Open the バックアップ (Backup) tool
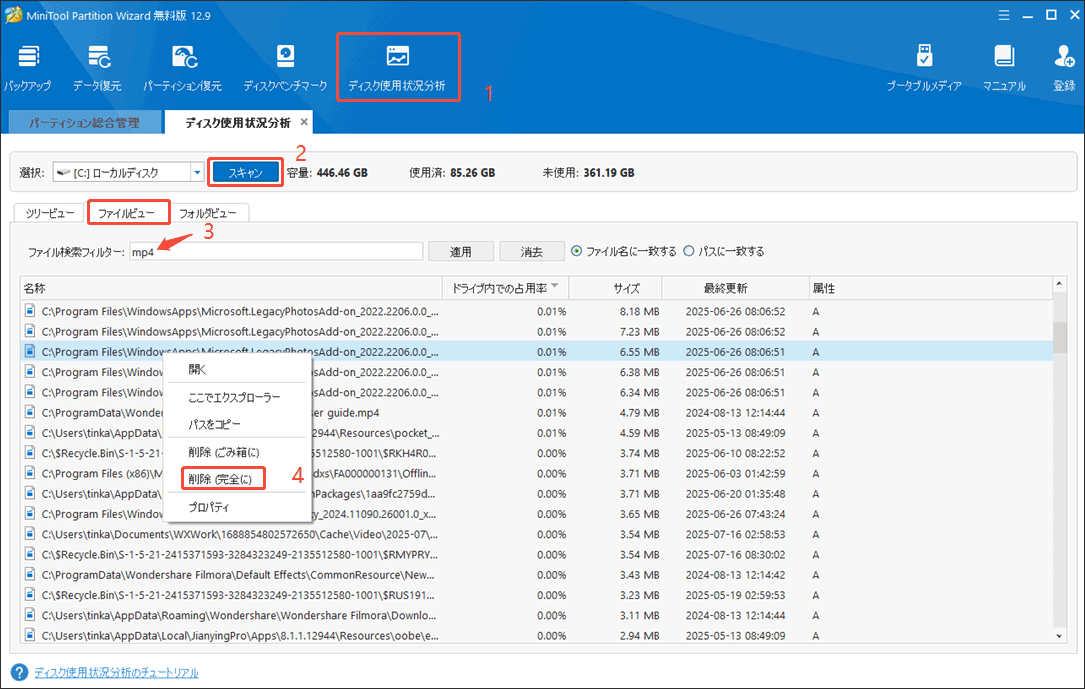 [x=28, y=68]
